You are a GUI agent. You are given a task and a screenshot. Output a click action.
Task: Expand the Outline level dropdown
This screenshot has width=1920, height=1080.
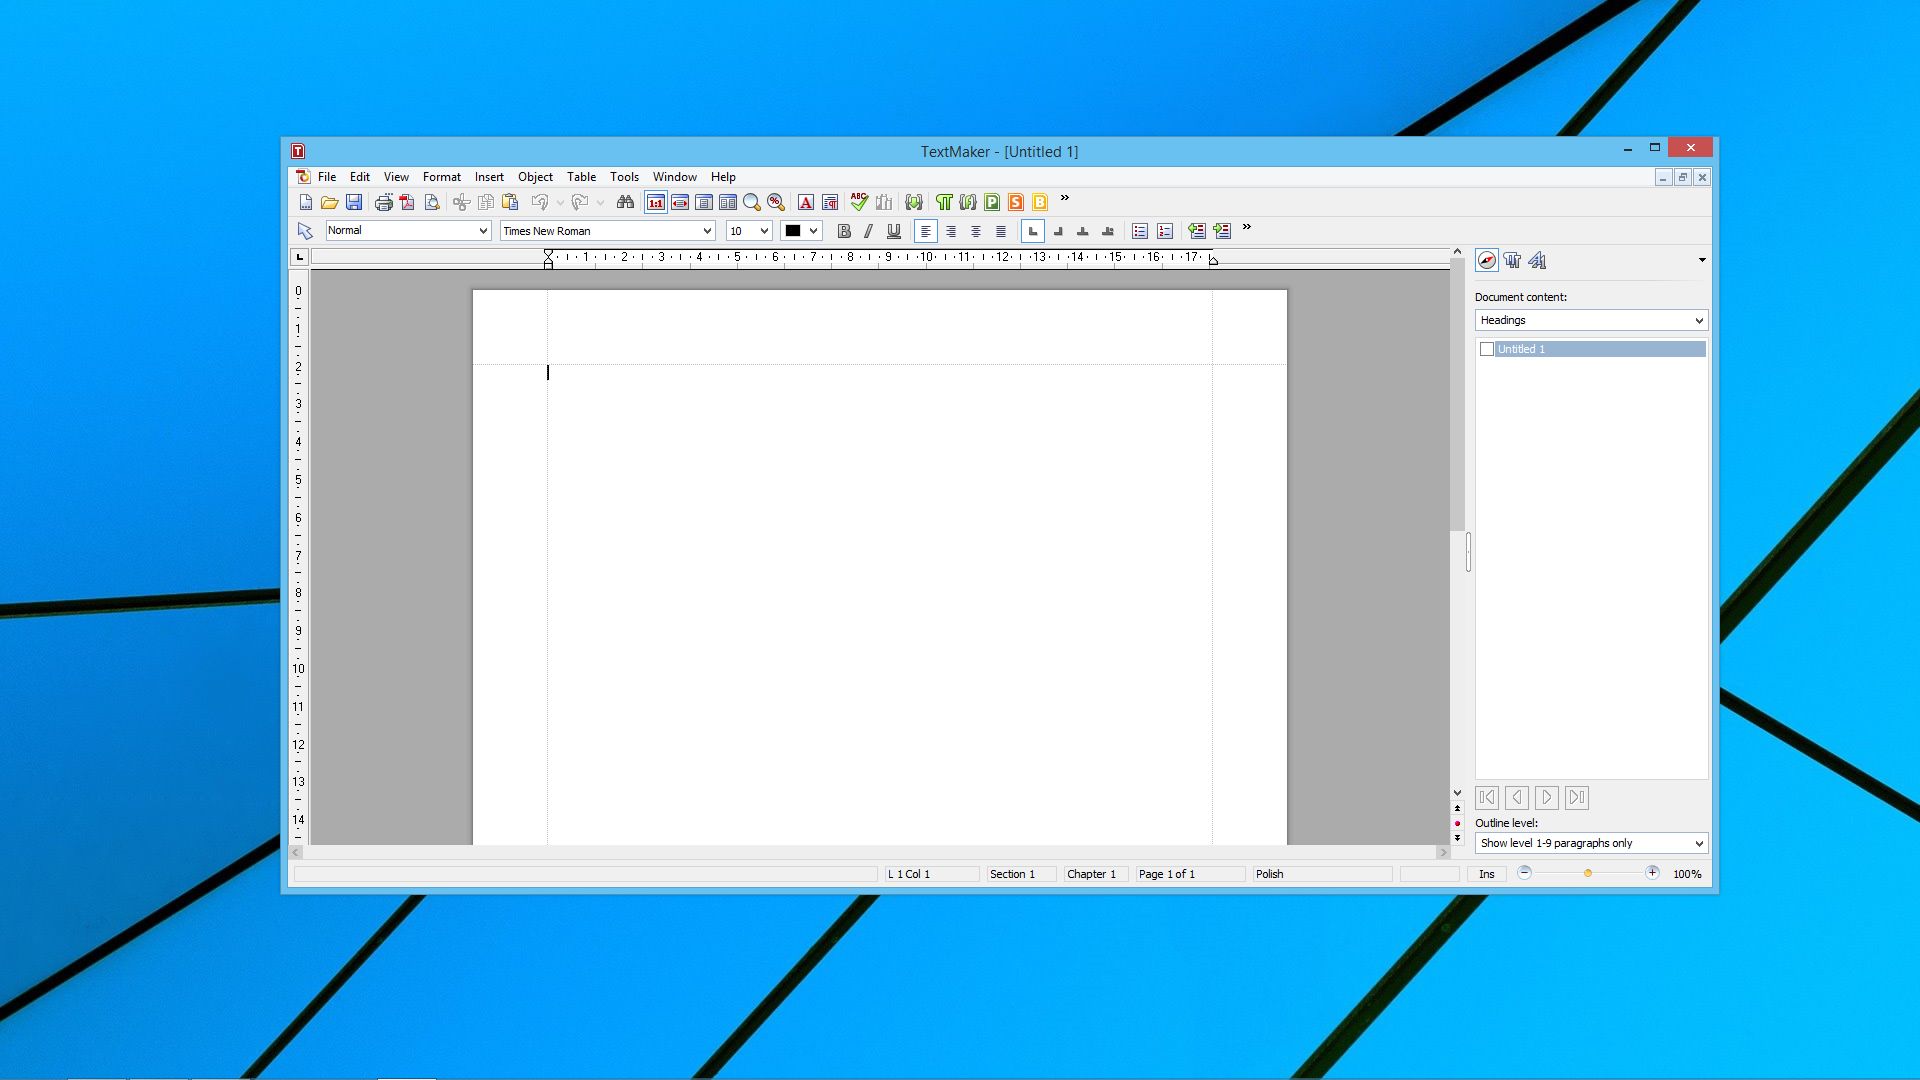1591,843
